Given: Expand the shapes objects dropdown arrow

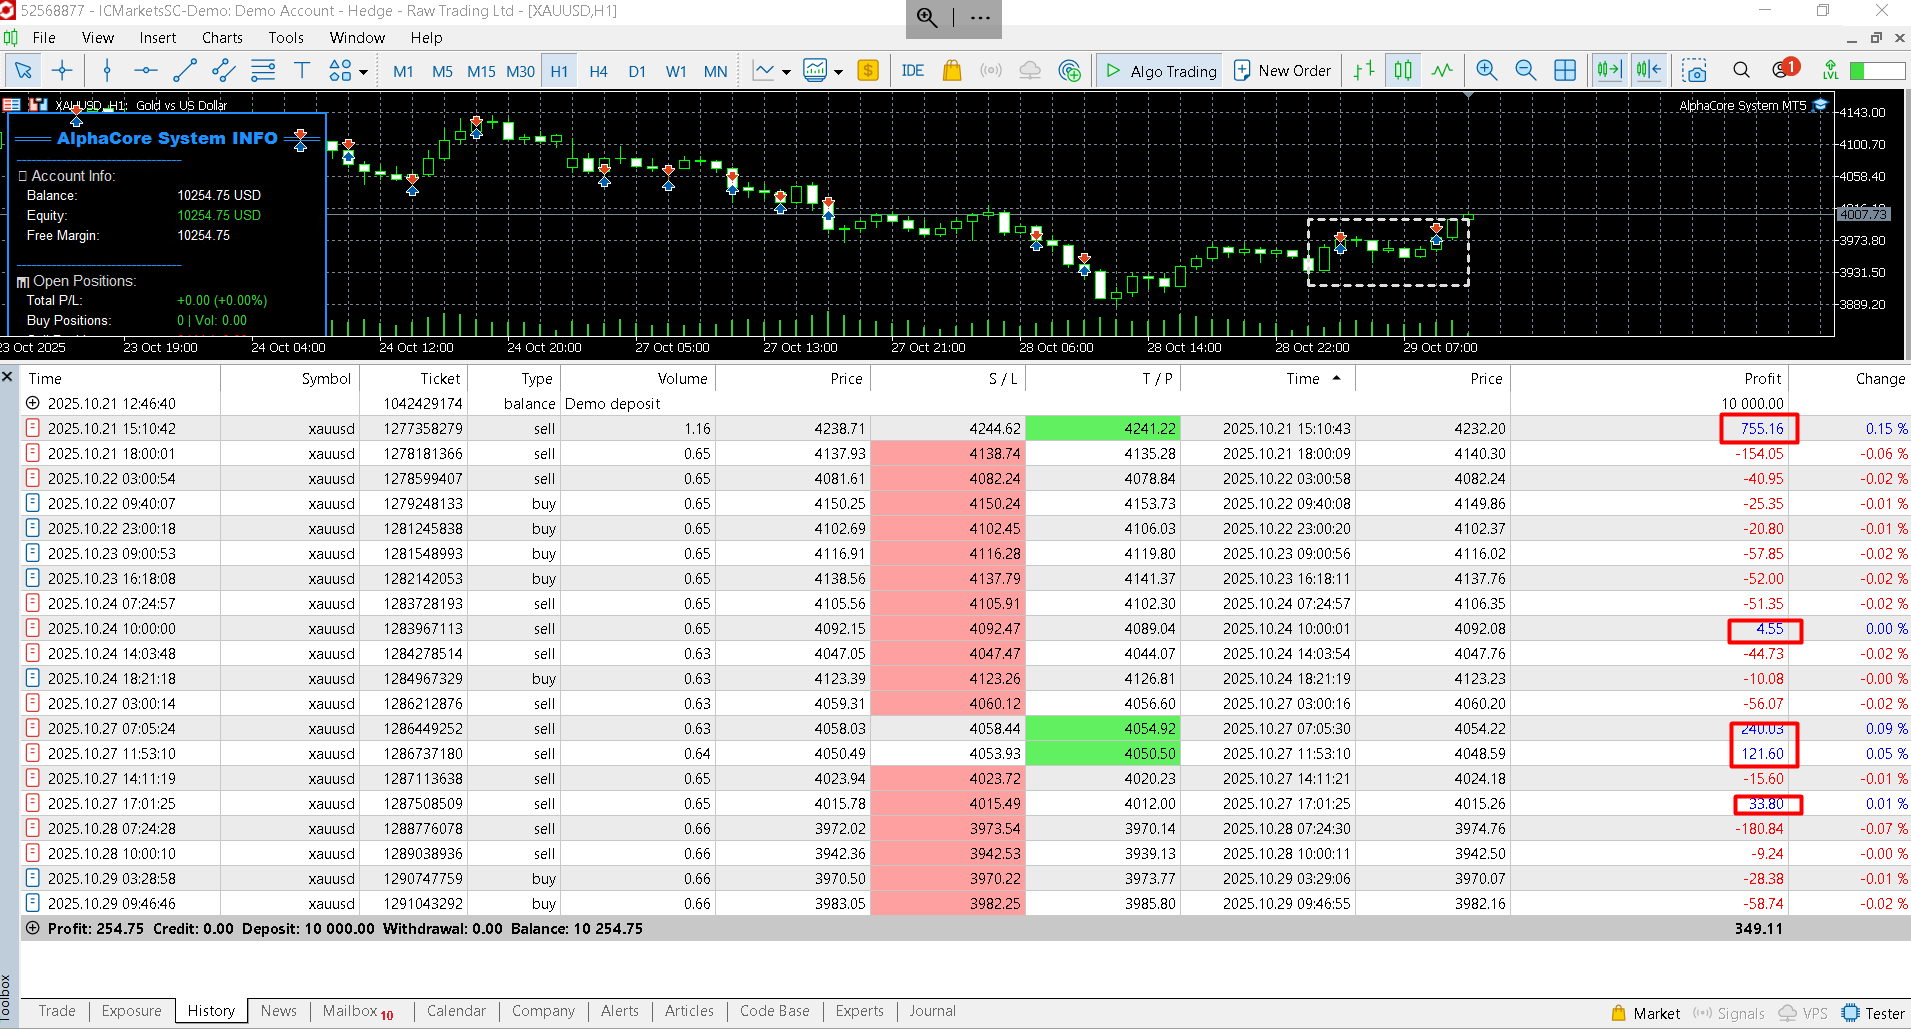Looking at the screenshot, I should (x=363, y=72).
